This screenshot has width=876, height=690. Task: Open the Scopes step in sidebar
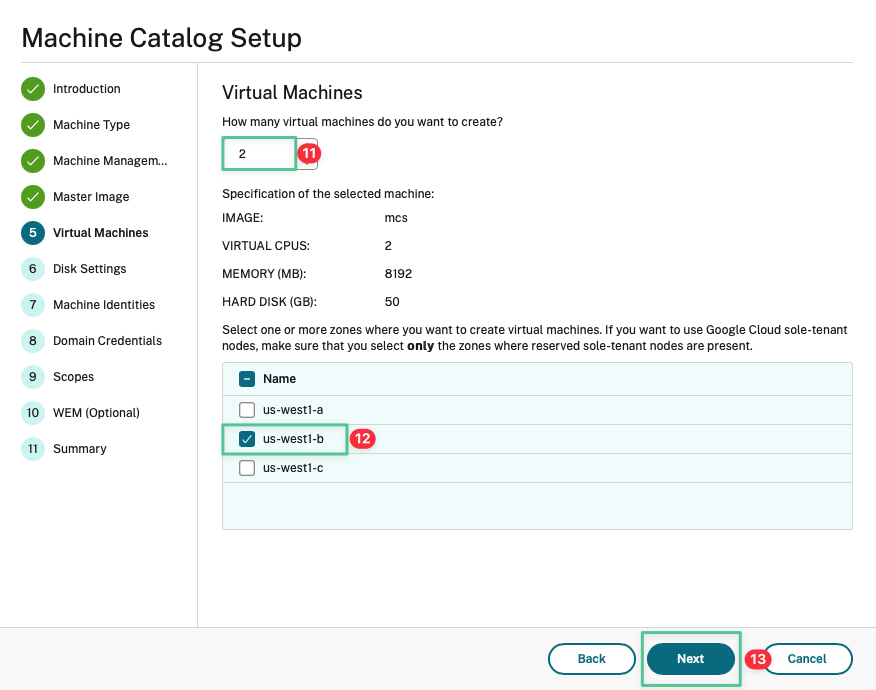pyautogui.click(x=73, y=377)
